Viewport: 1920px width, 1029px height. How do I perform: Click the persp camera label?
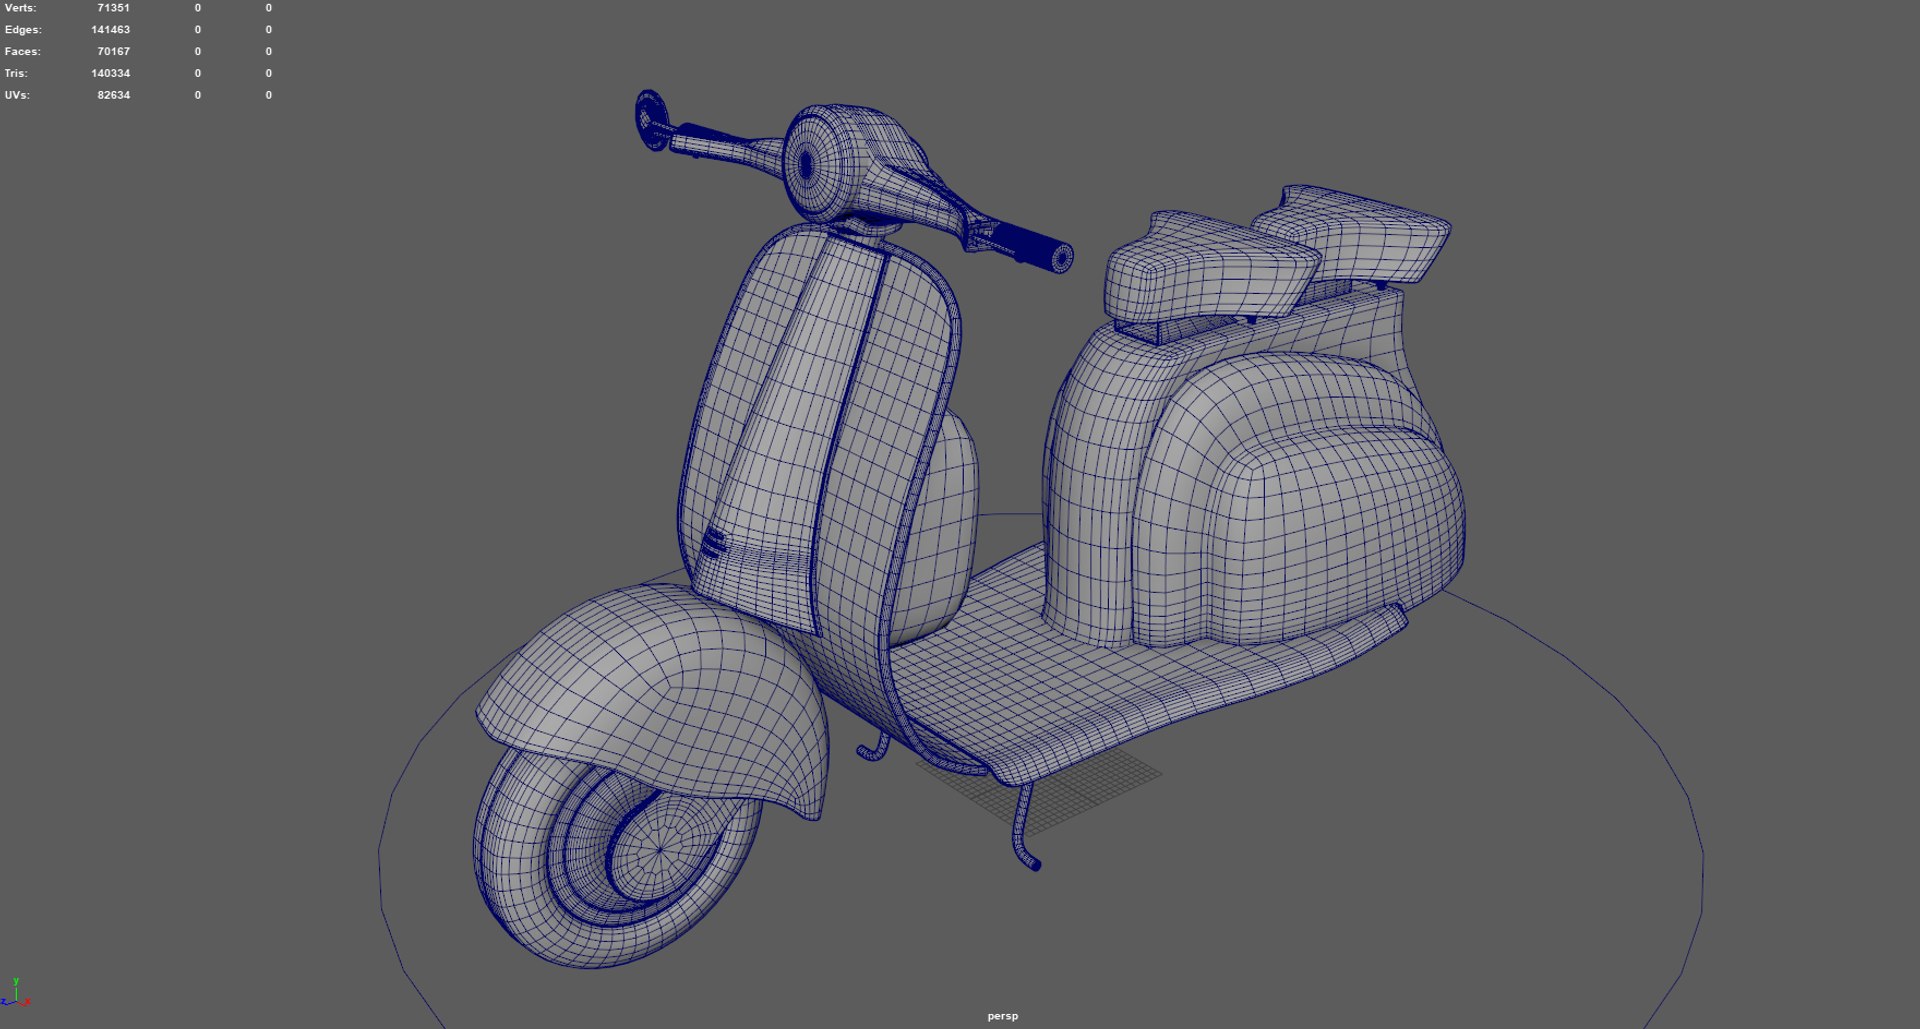click(1002, 1016)
